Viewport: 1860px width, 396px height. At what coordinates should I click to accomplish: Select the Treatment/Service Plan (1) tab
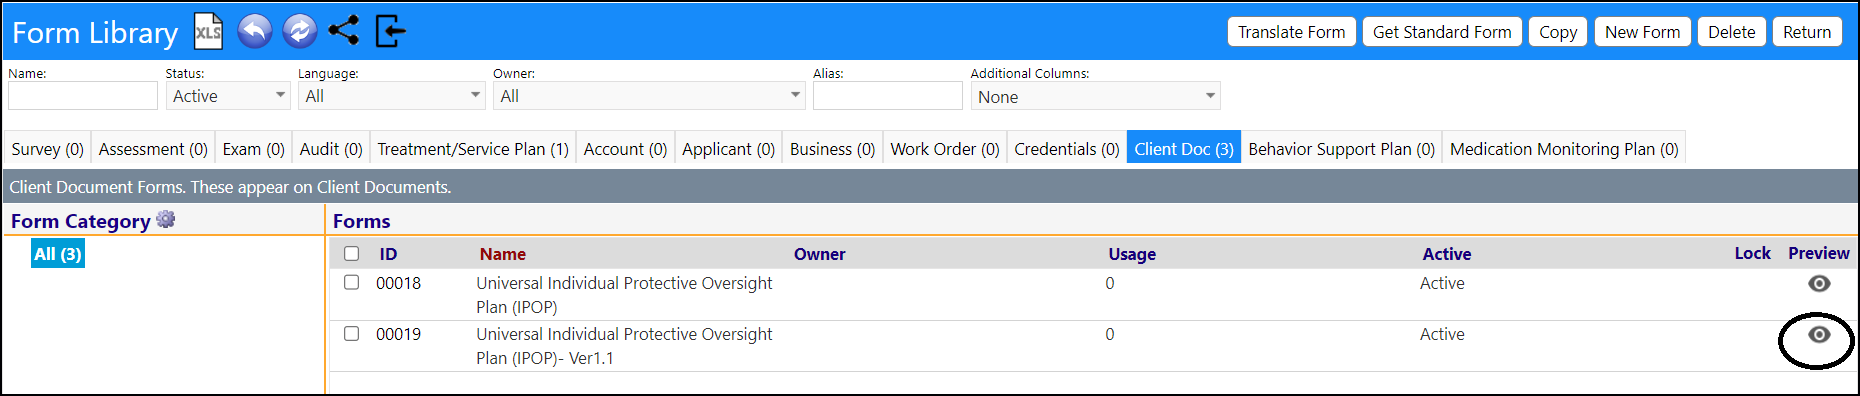[473, 149]
